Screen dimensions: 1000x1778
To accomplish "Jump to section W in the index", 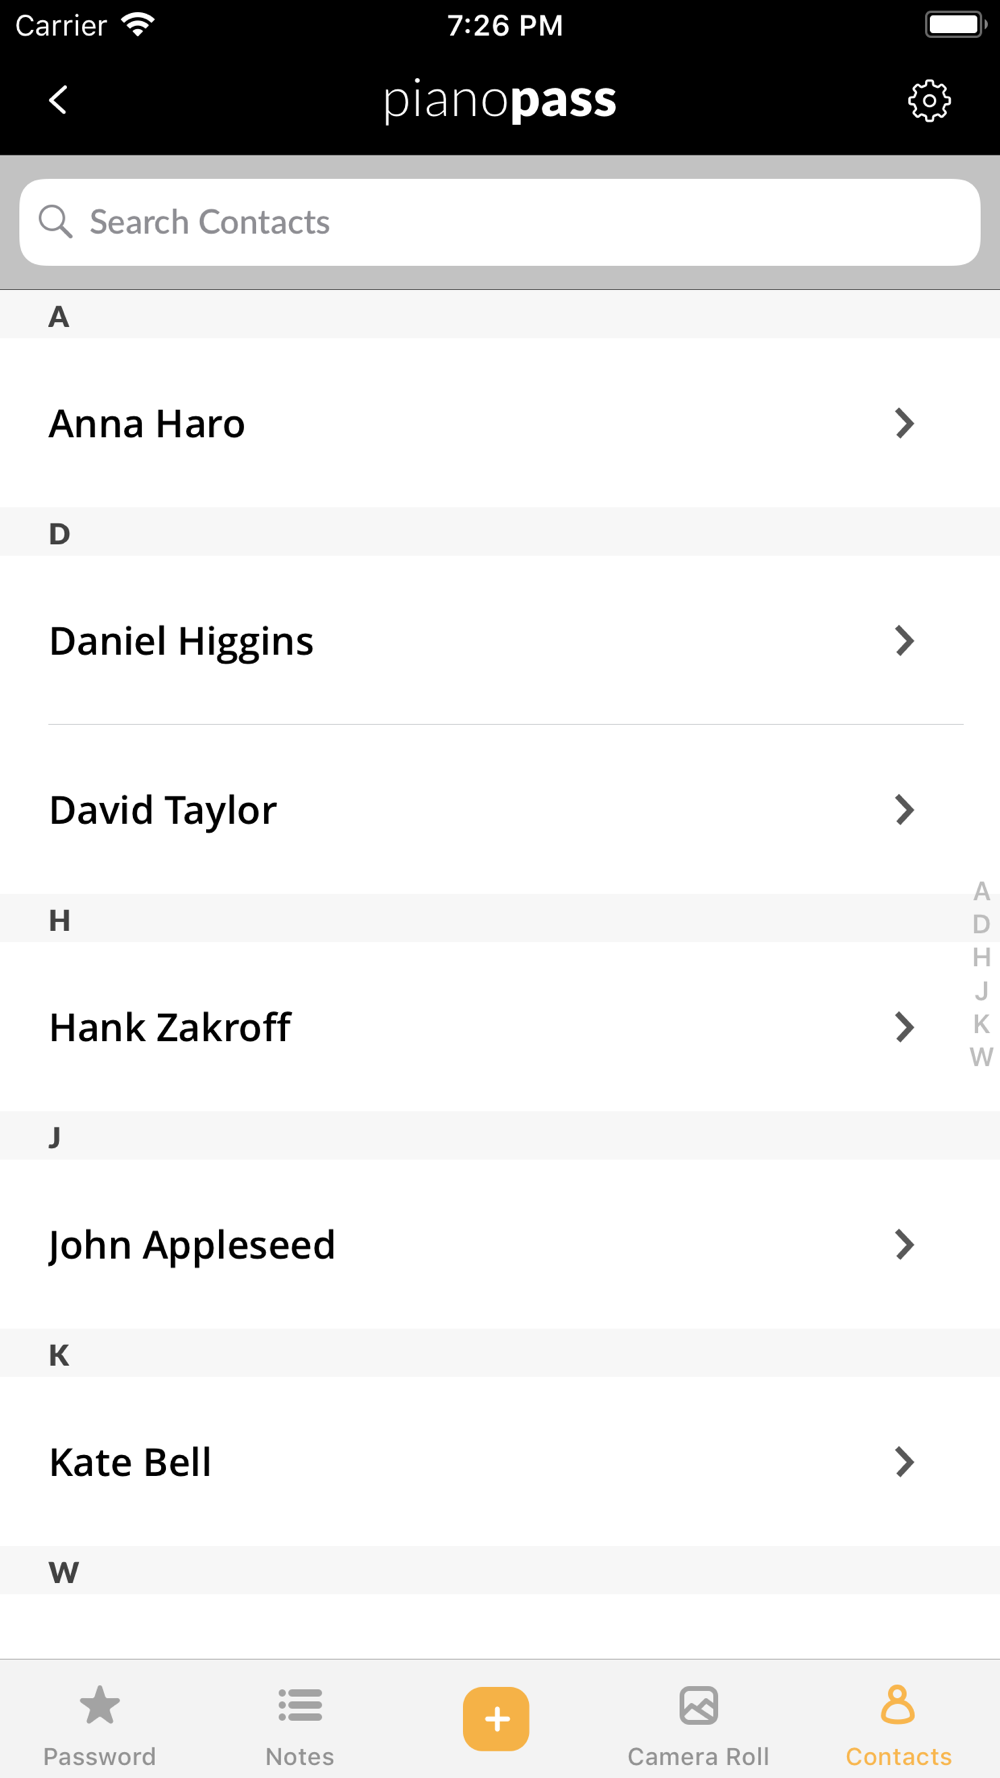I will (x=981, y=1057).
